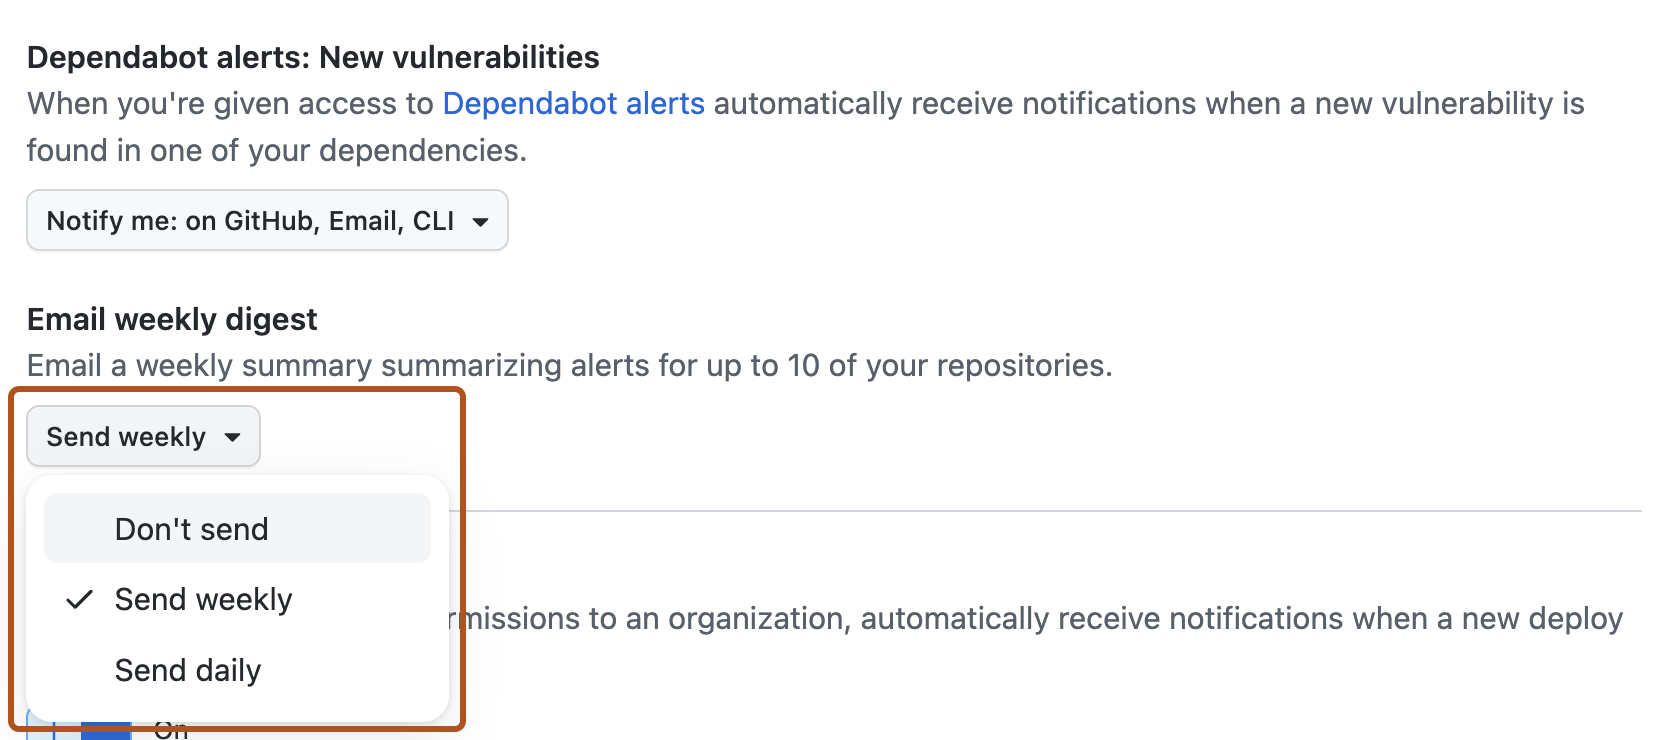Click the caret arrow on Notify me button
1664x740 pixels.
coord(482,220)
